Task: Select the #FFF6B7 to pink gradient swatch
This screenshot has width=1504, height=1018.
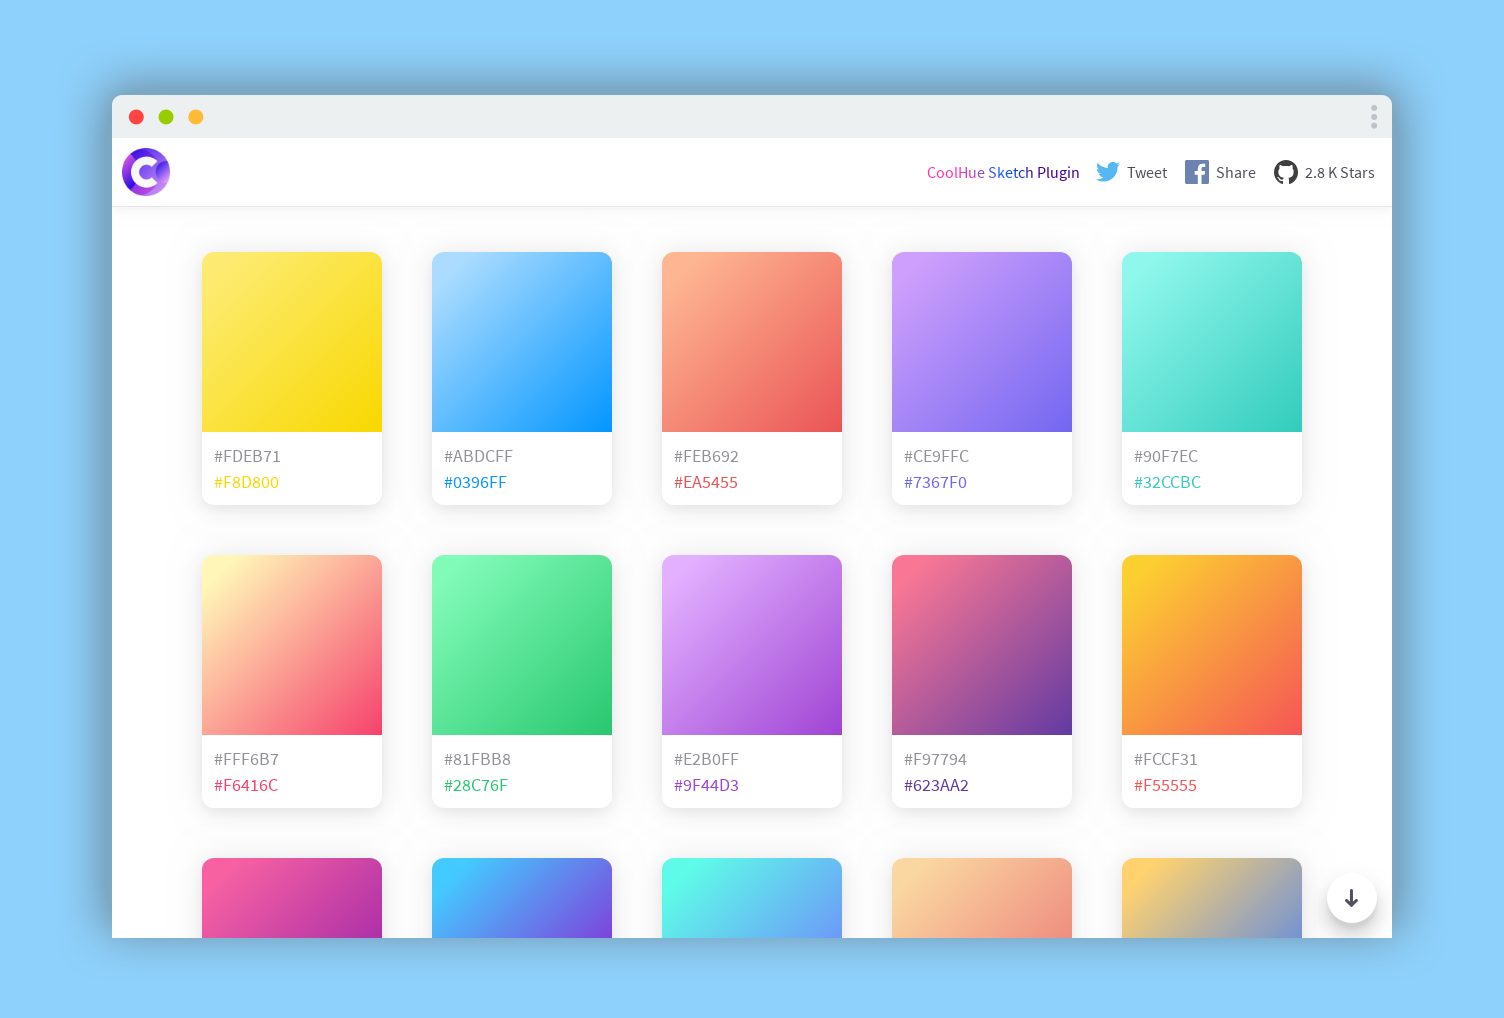Action: pyautogui.click(x=292, y=645)
